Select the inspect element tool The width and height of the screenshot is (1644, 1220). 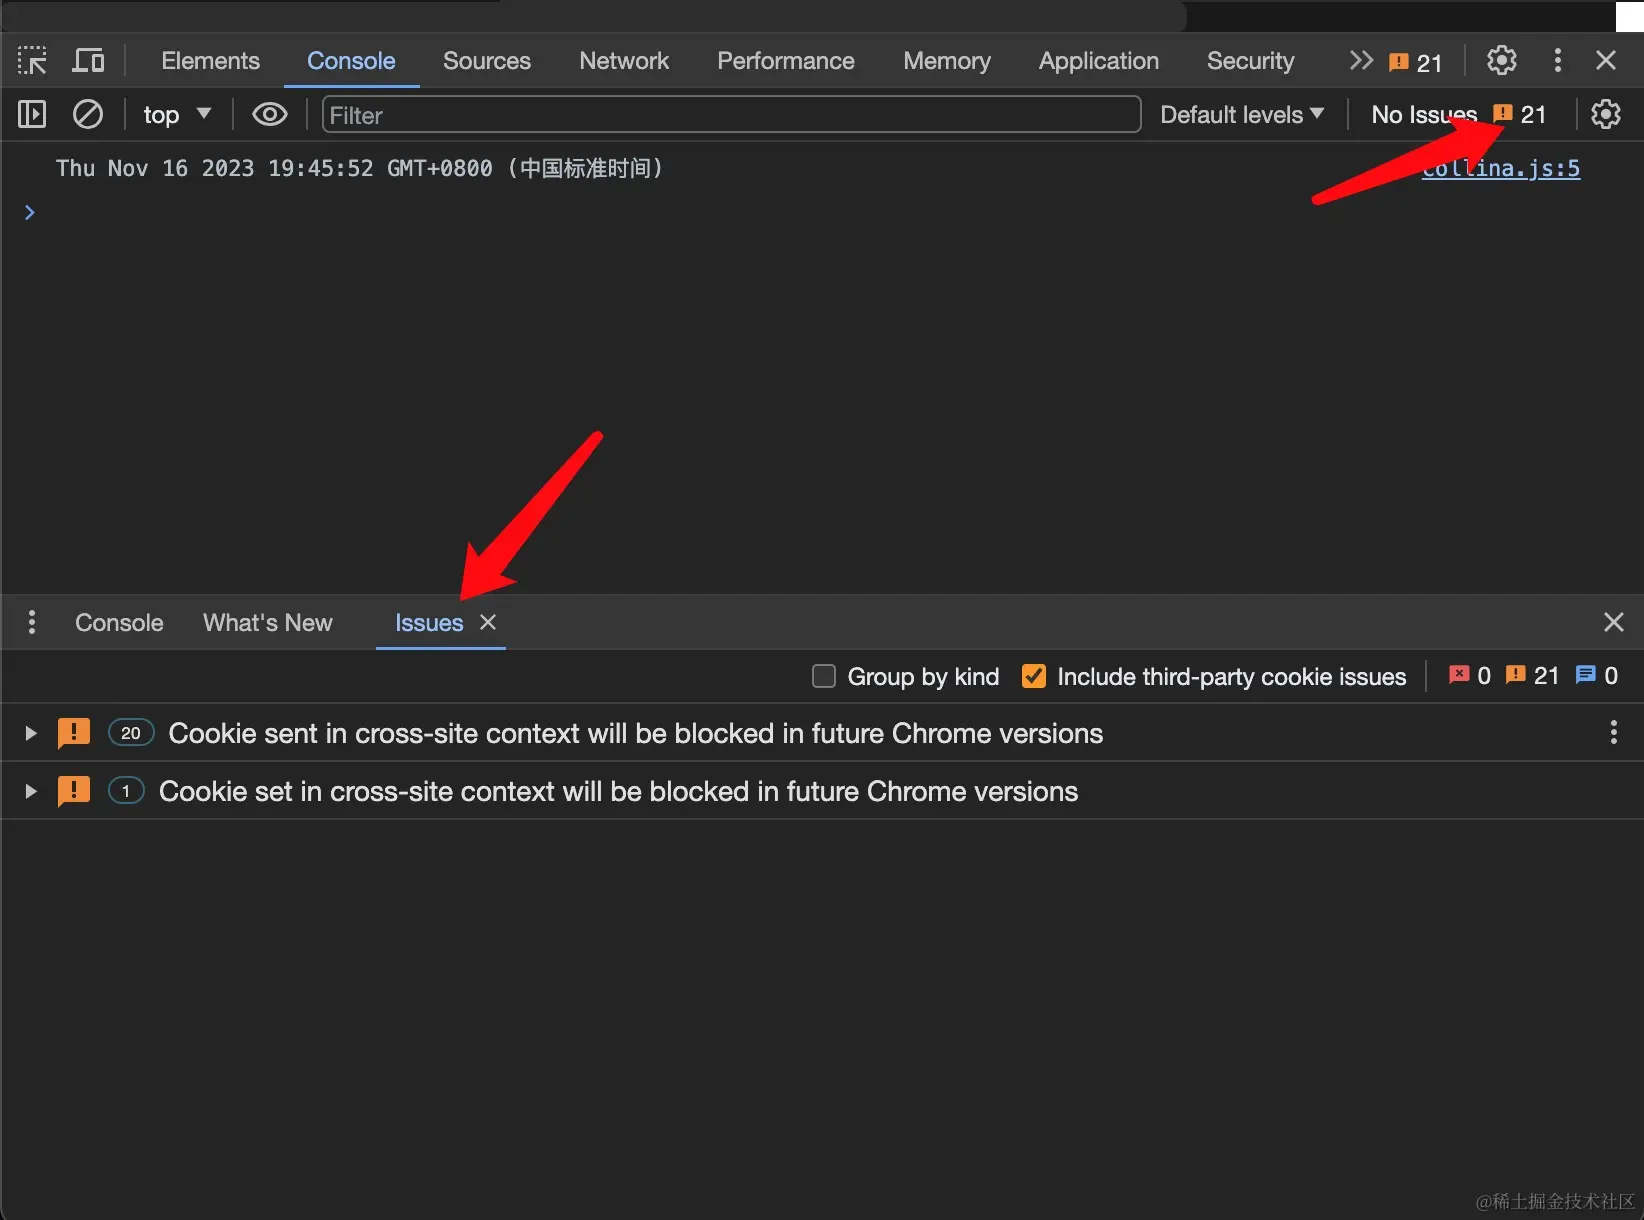click(x=31, y=60)
